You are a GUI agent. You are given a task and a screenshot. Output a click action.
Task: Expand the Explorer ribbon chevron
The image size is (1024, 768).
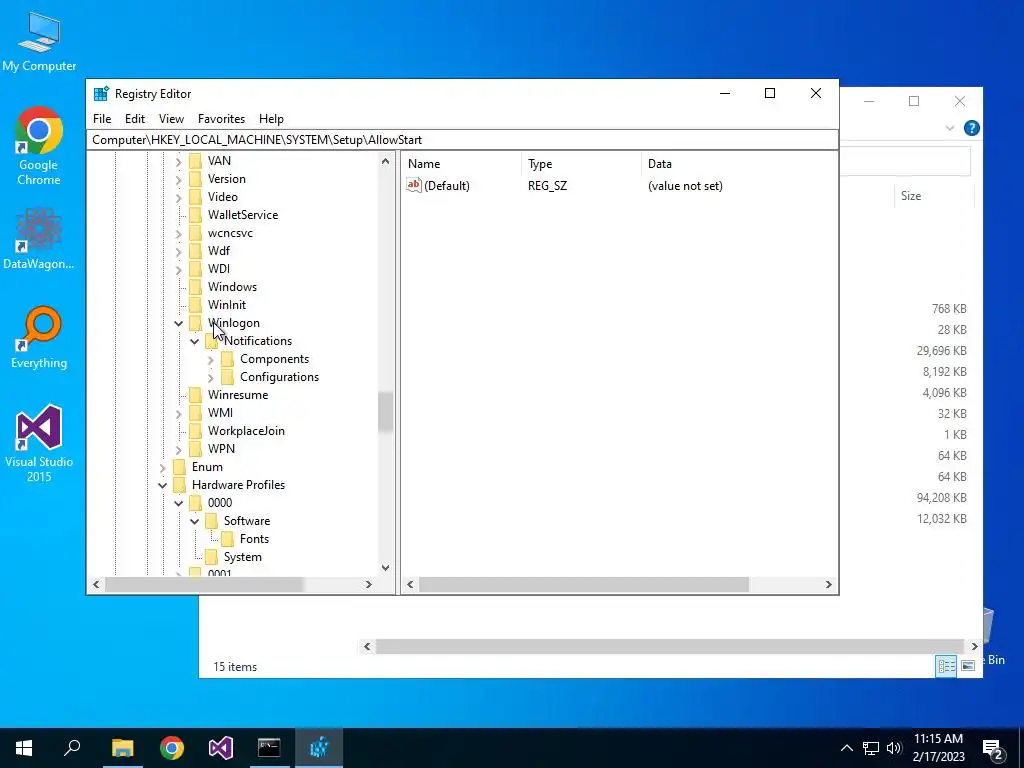(950, 128)
